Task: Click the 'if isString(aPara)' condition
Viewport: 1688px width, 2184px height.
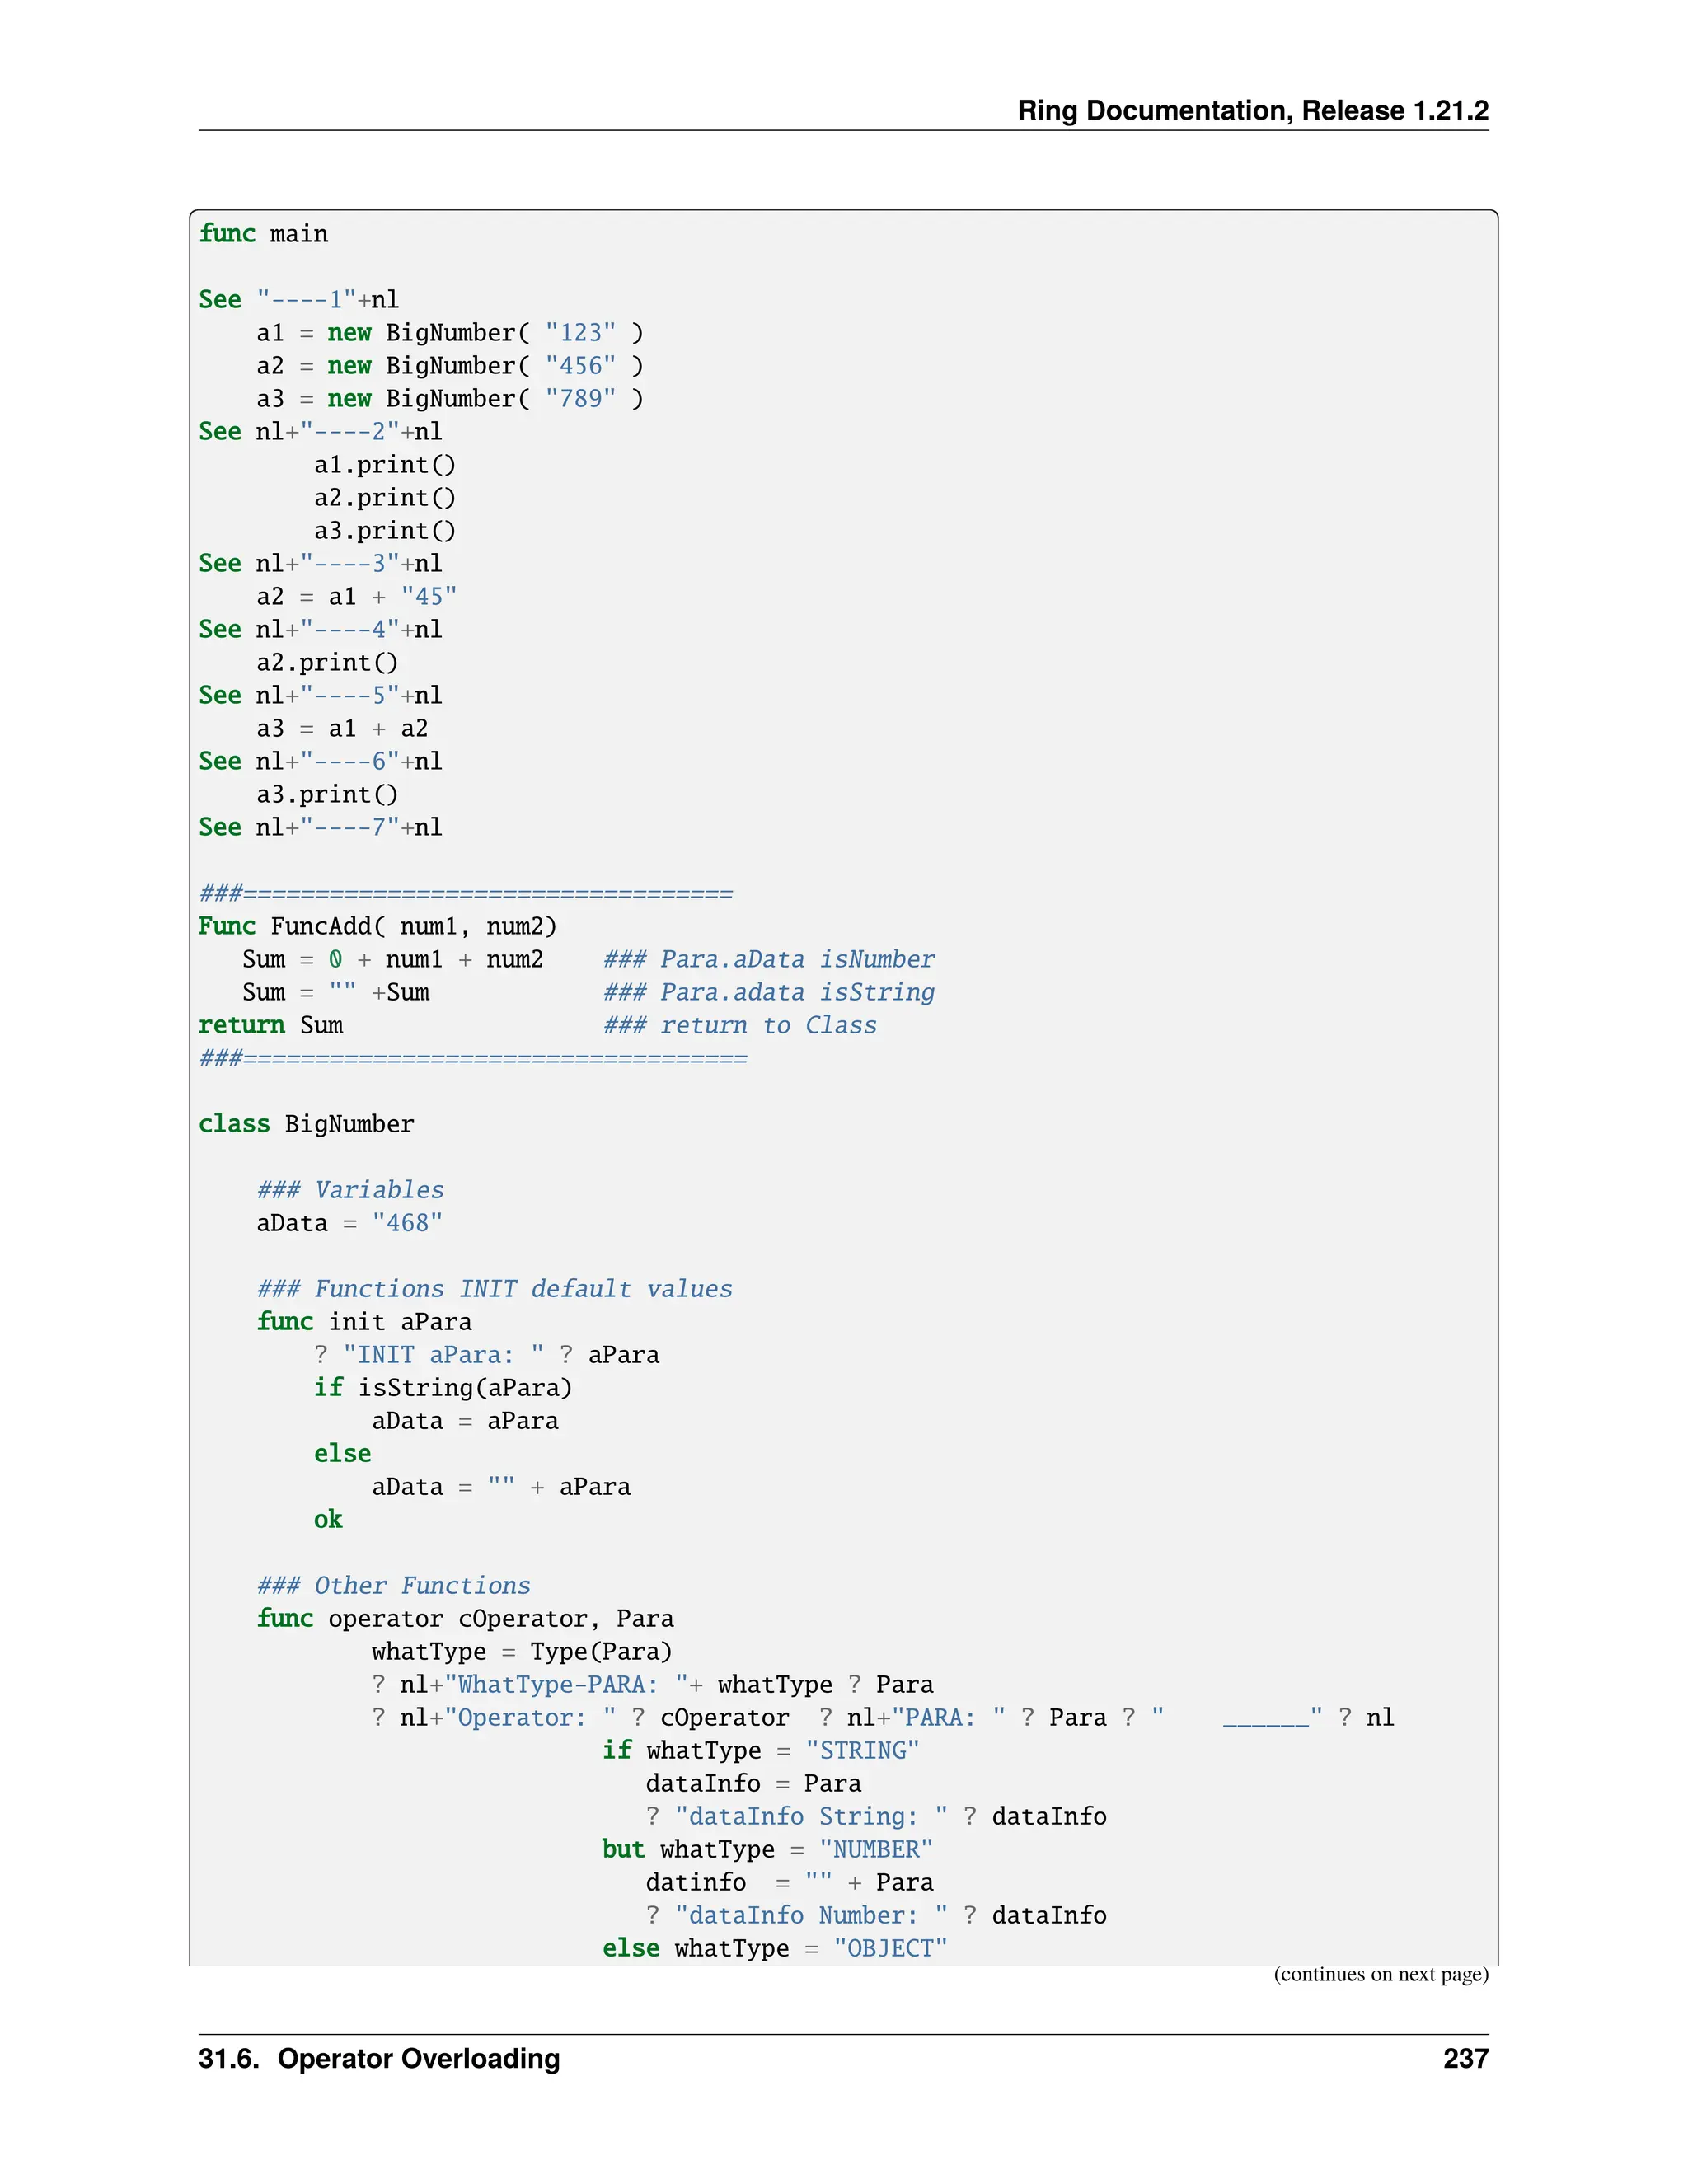Action: [x=442, y=1388]
